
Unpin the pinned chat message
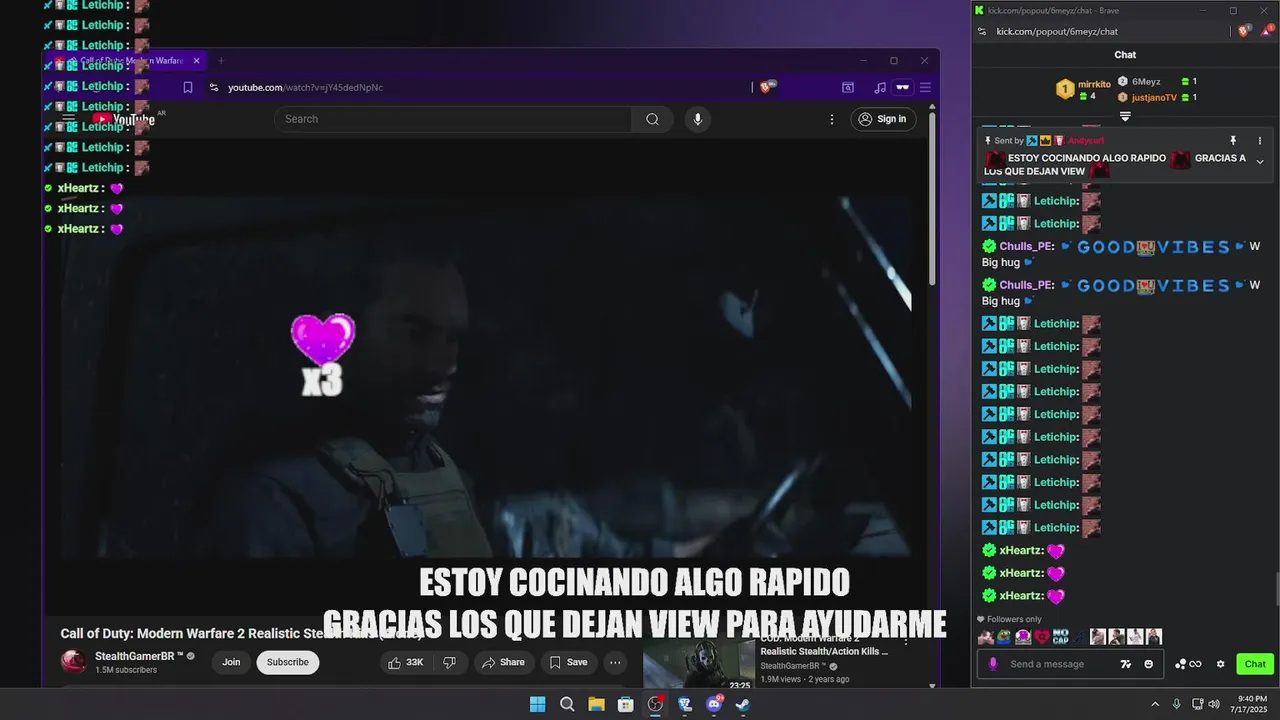pos(1233,141)
